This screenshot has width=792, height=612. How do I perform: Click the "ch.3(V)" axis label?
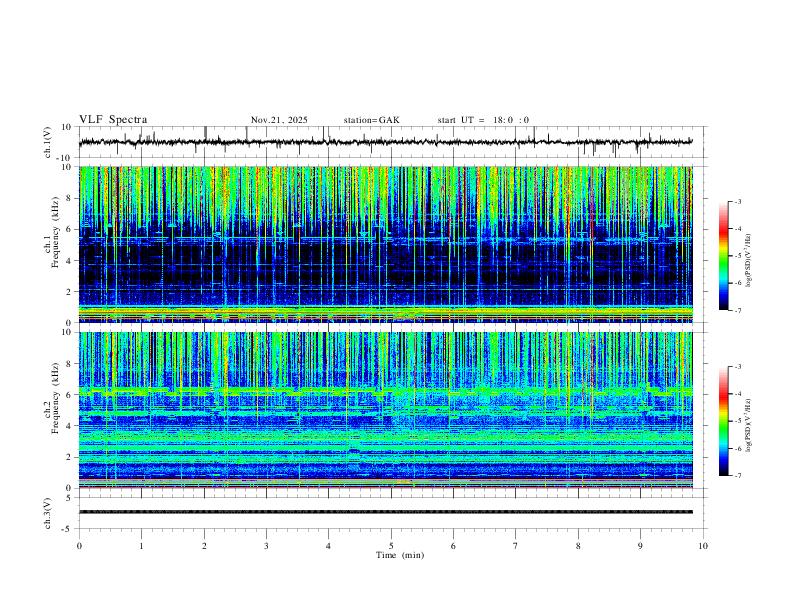48,514
